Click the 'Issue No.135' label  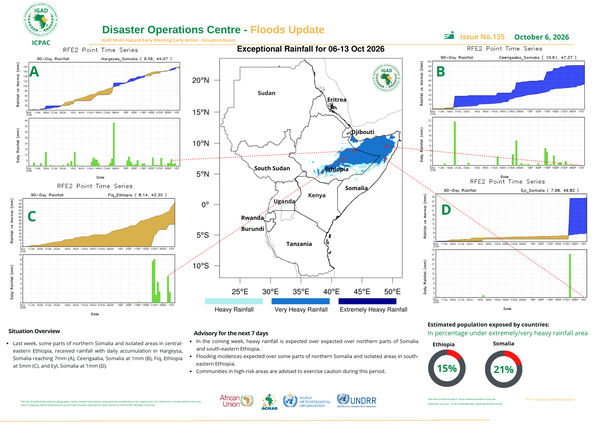(482, 37)
